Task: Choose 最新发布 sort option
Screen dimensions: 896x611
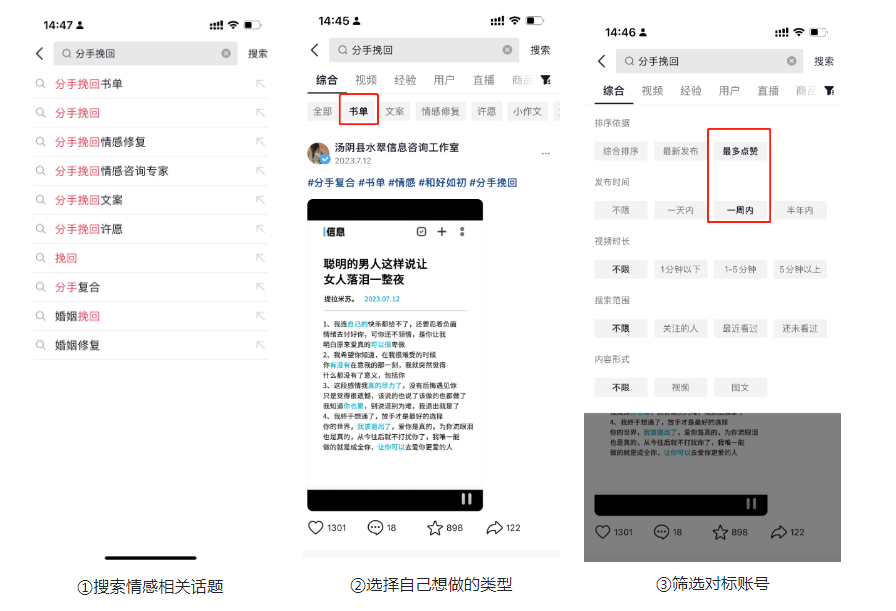Action: click(x=680, y=151)
